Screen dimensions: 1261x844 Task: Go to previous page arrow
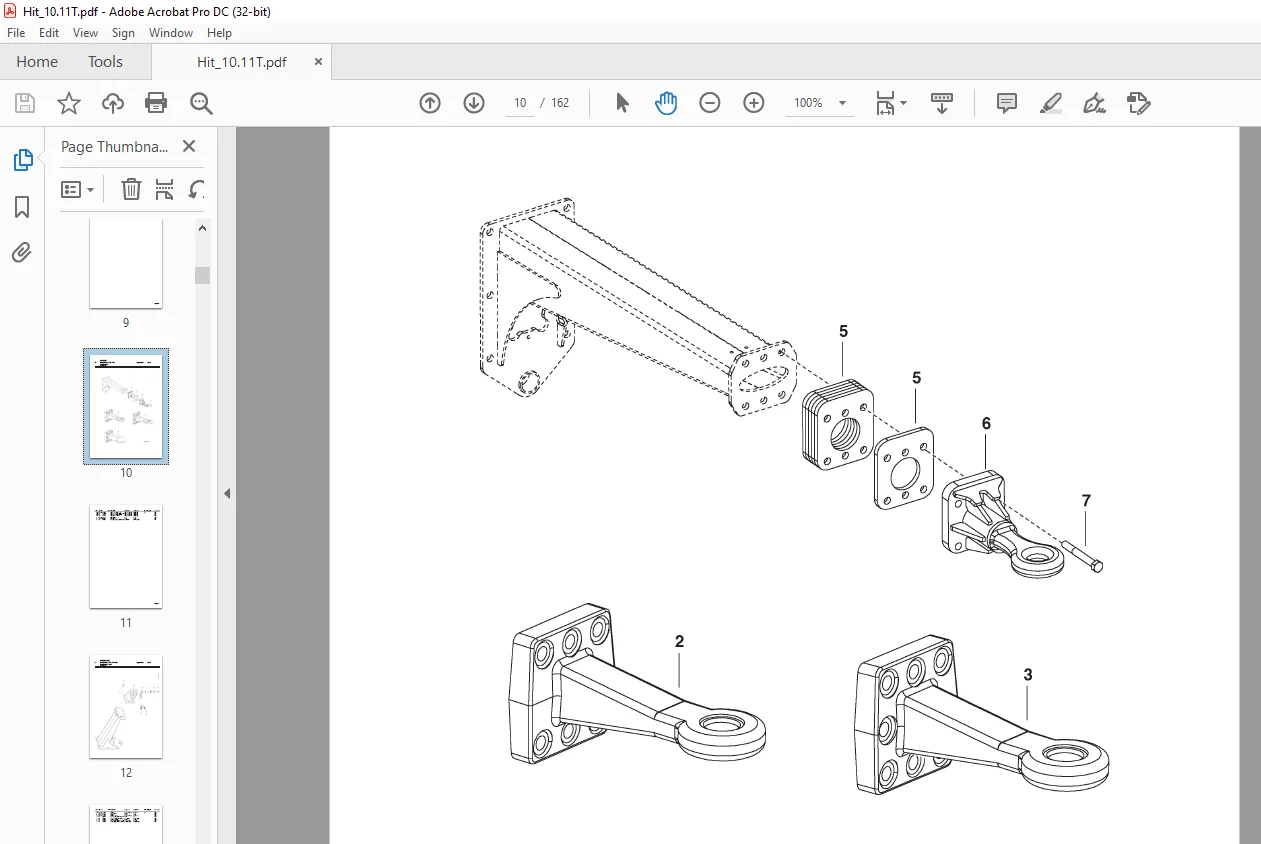click(x=430, y=103)
